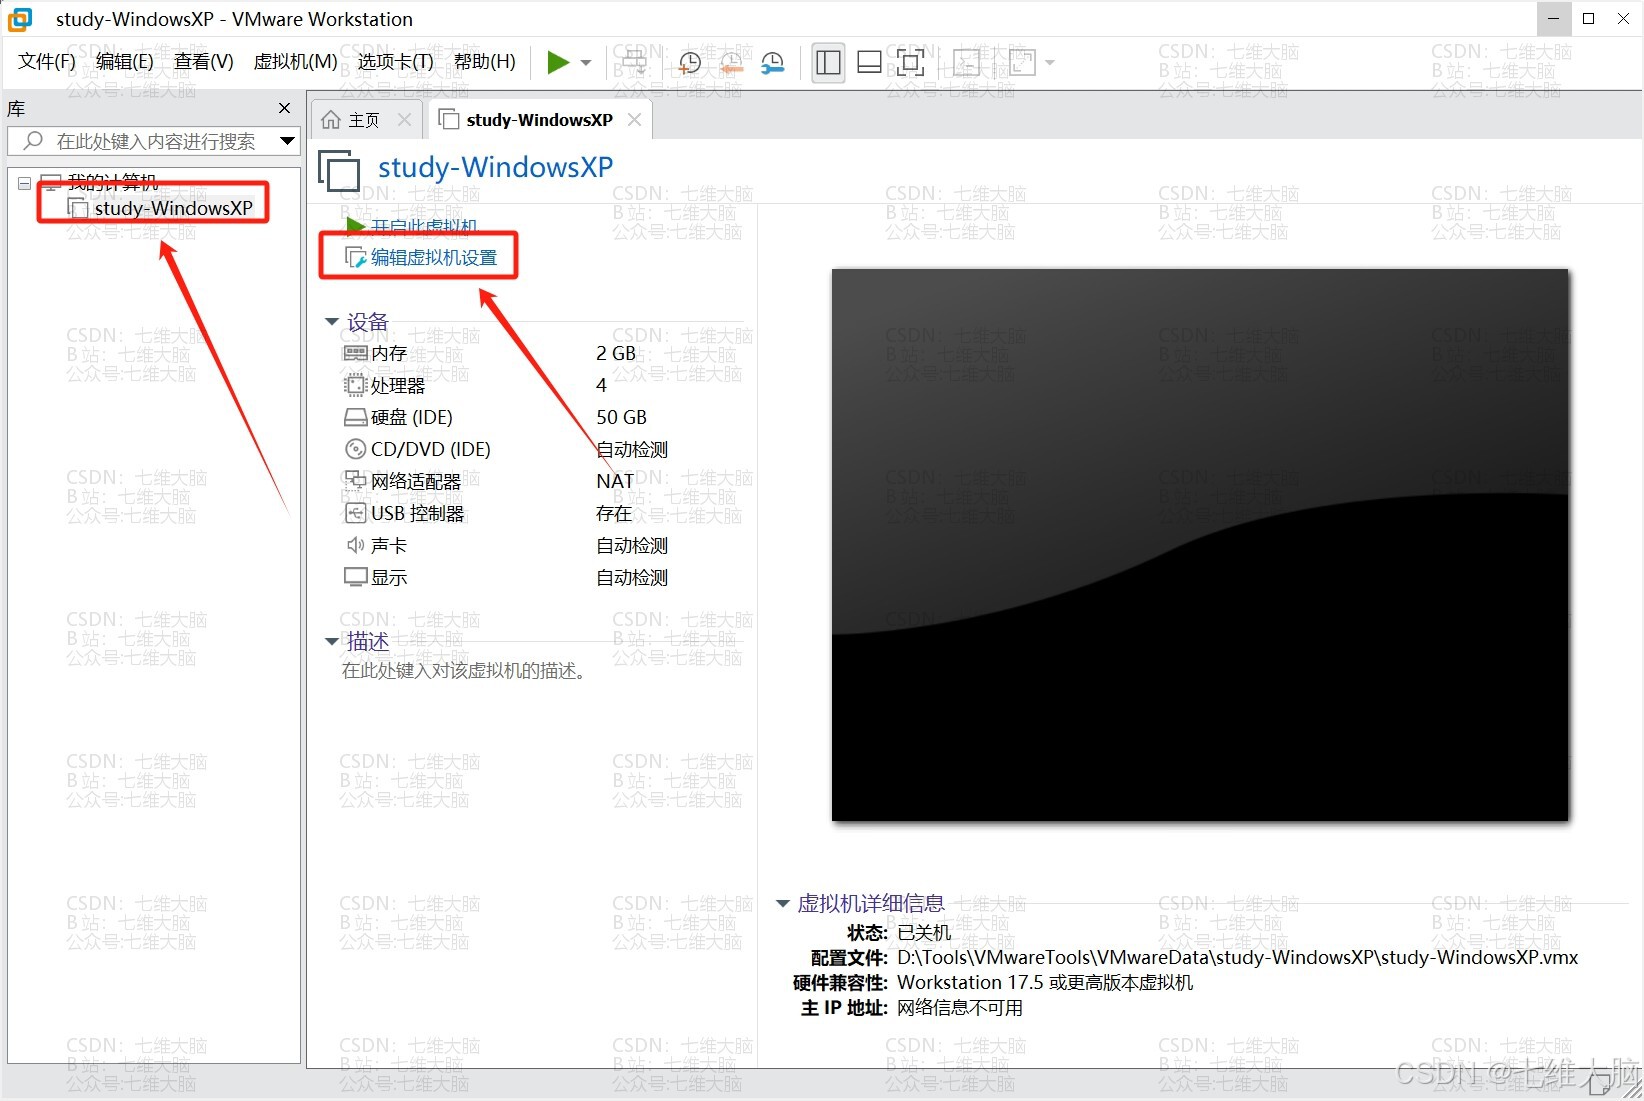Open the CD/DVD (IDE) device entry
This screenshot has width=1644, height=1101.
[418, 449]
